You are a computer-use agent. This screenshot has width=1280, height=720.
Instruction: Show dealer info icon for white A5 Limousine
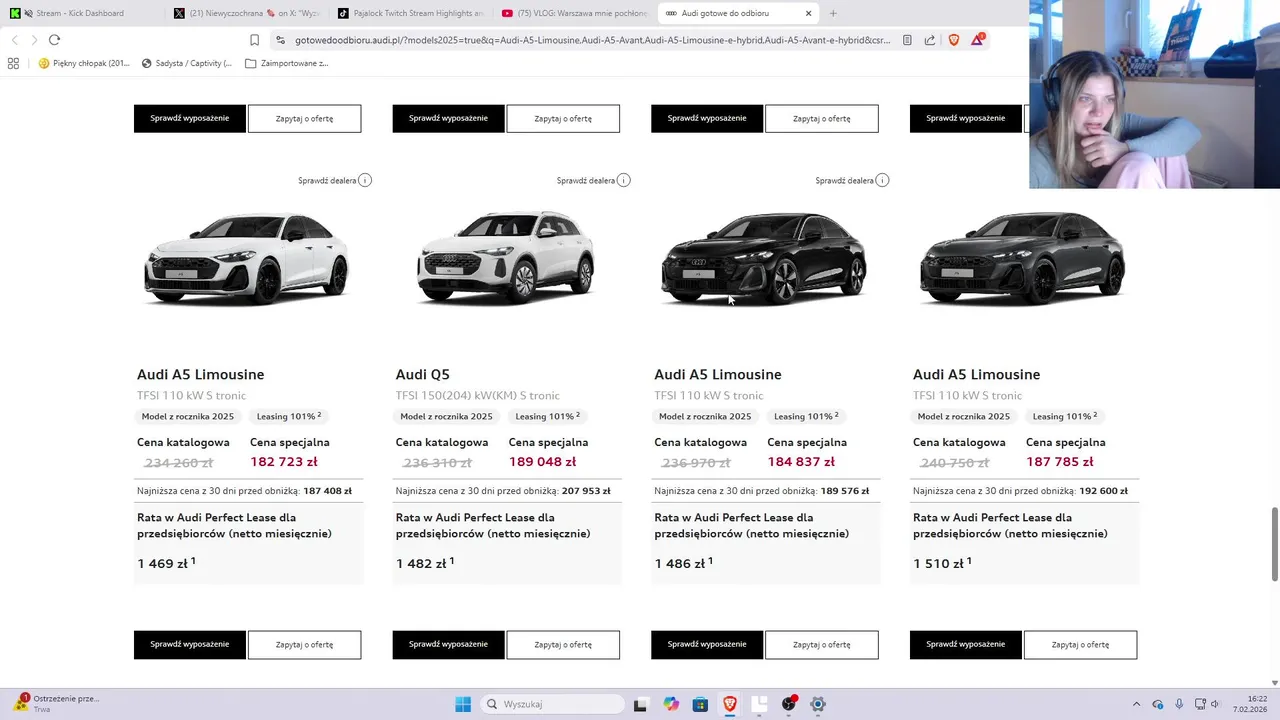pyautogui.click(x=365, y=180)
